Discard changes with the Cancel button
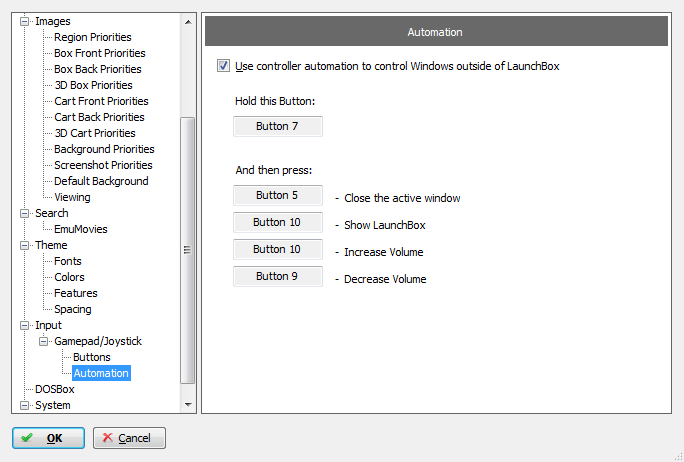This screenshot has height=462, width=684. (x=129, y=438)
